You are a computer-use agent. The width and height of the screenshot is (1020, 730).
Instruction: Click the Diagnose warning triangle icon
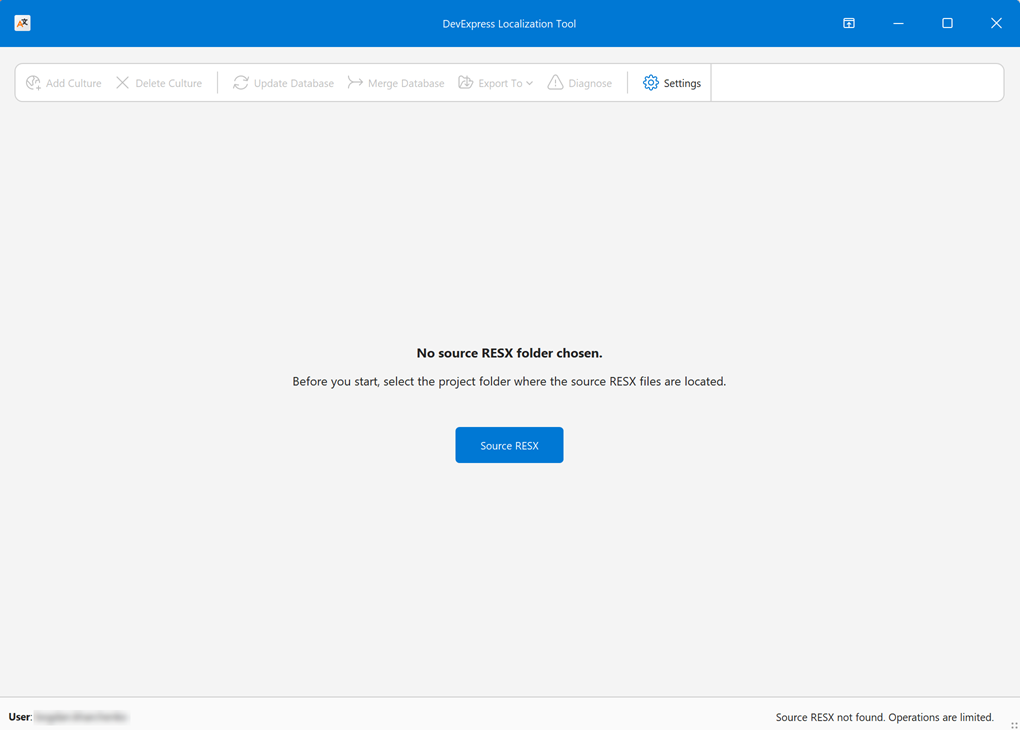(x=555, y=83)
